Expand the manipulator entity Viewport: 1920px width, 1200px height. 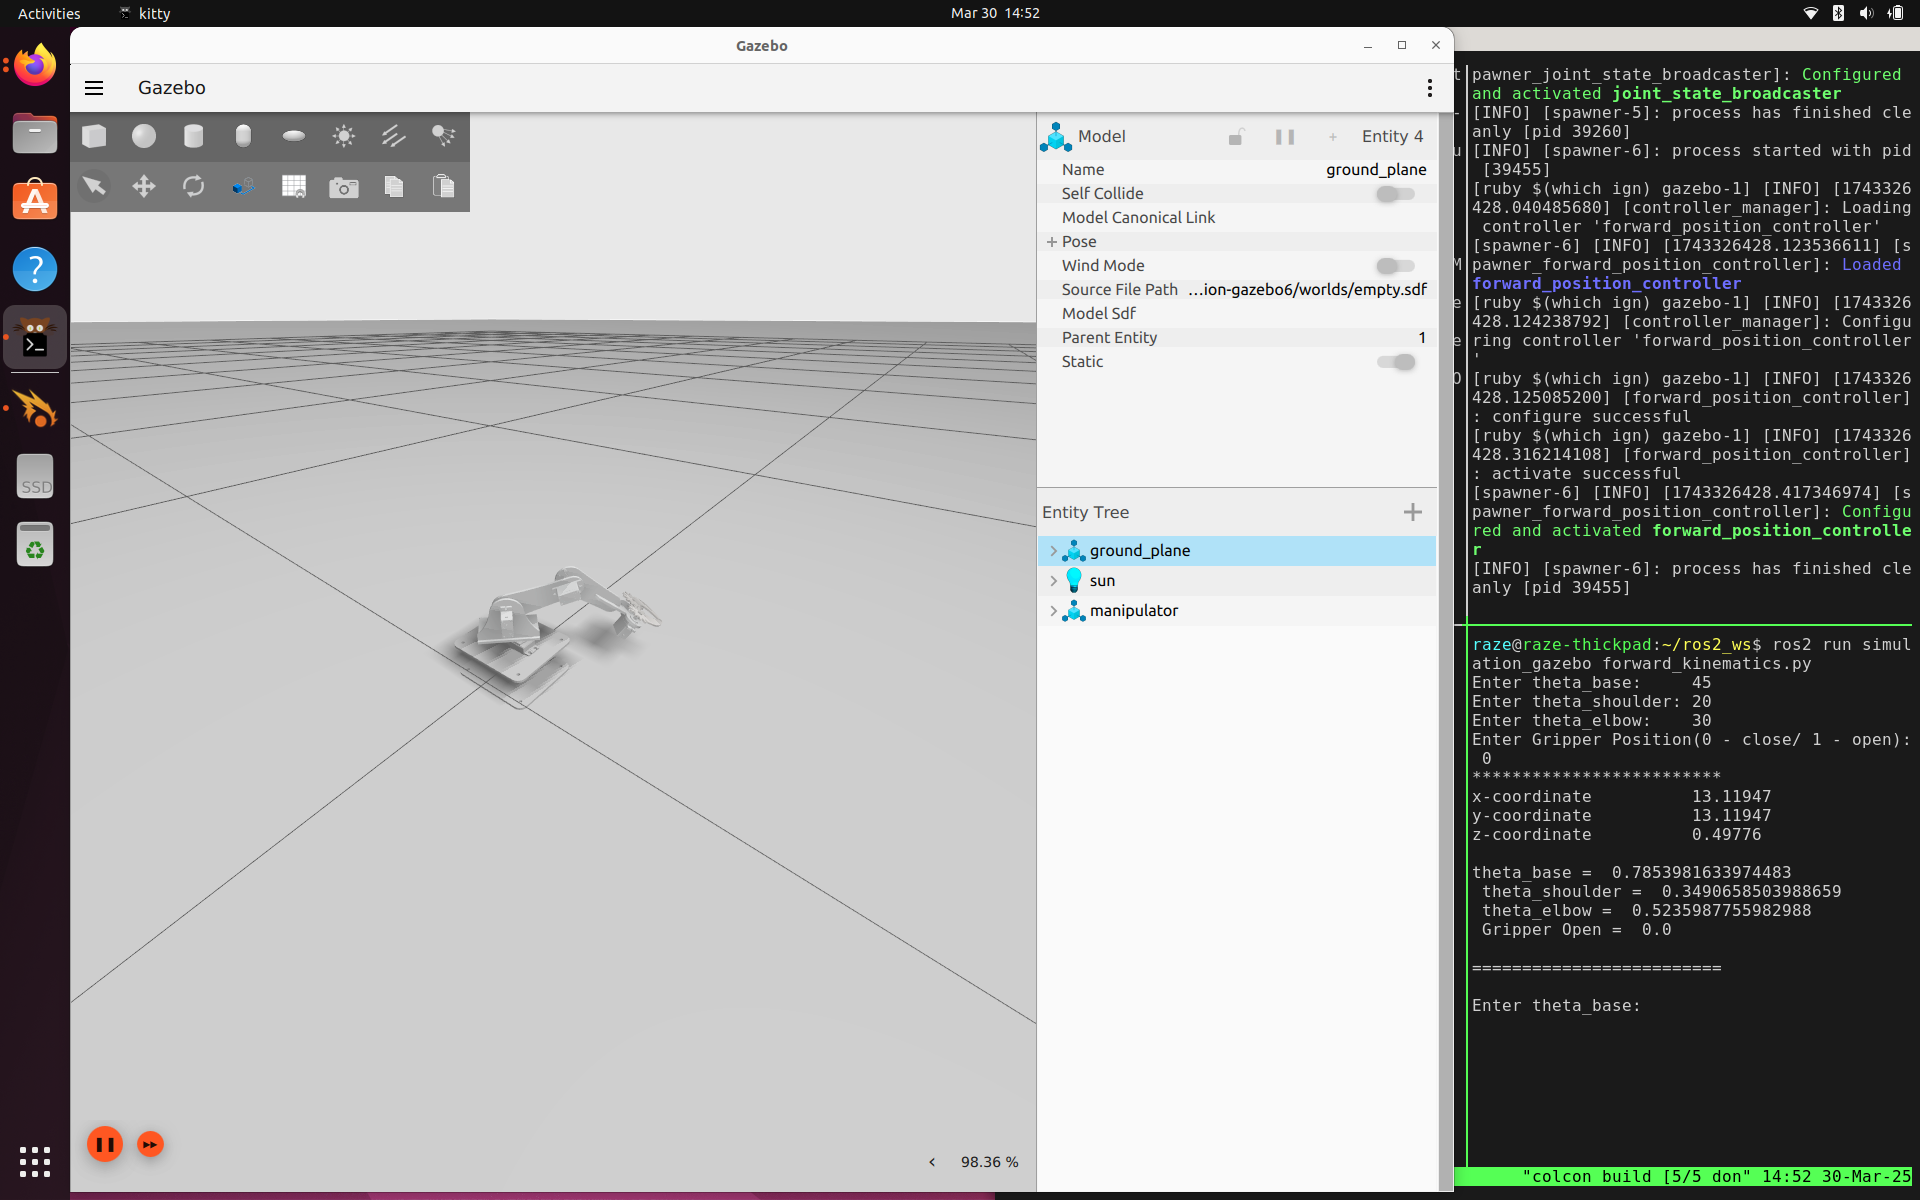point(1053,611)
